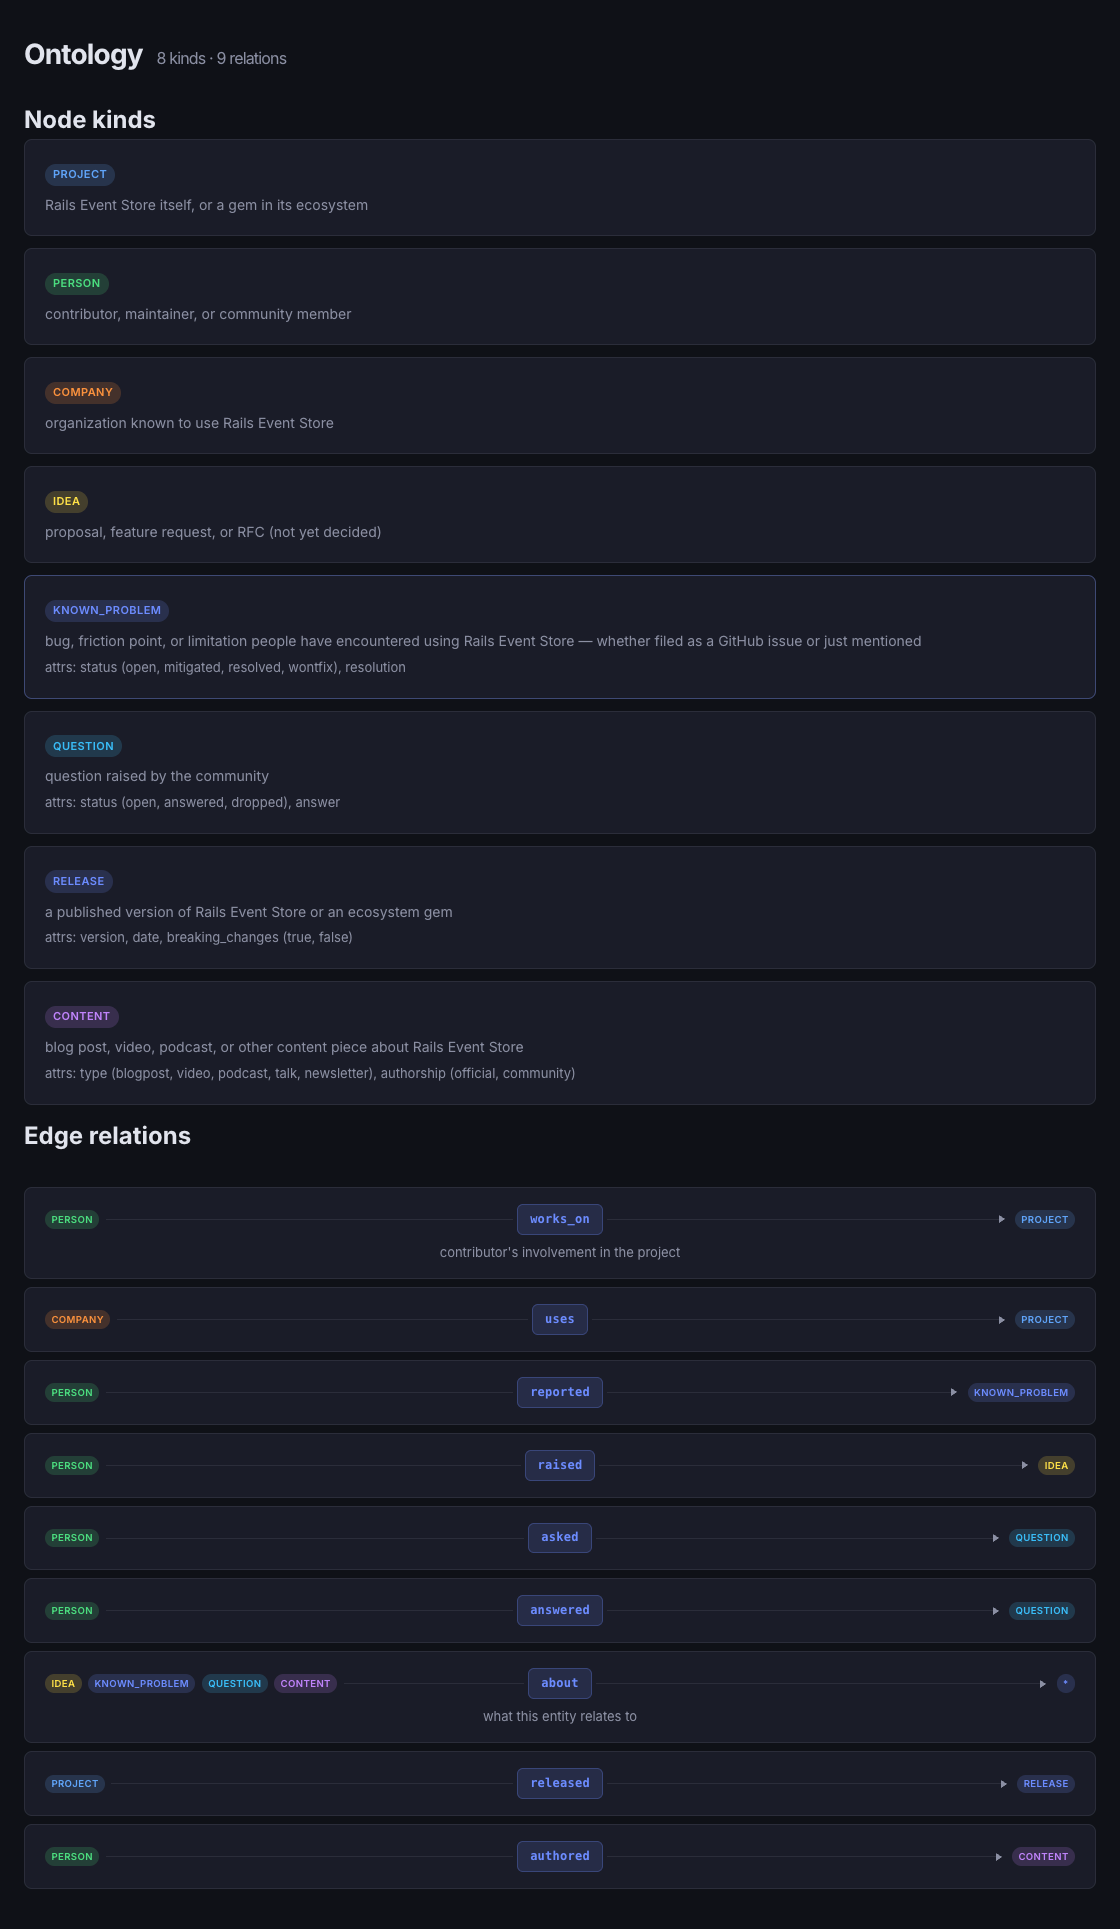This screenshot has width=1120, height=1929.
Task: Select the uses relation label
Action: (x=560, y=1319)
